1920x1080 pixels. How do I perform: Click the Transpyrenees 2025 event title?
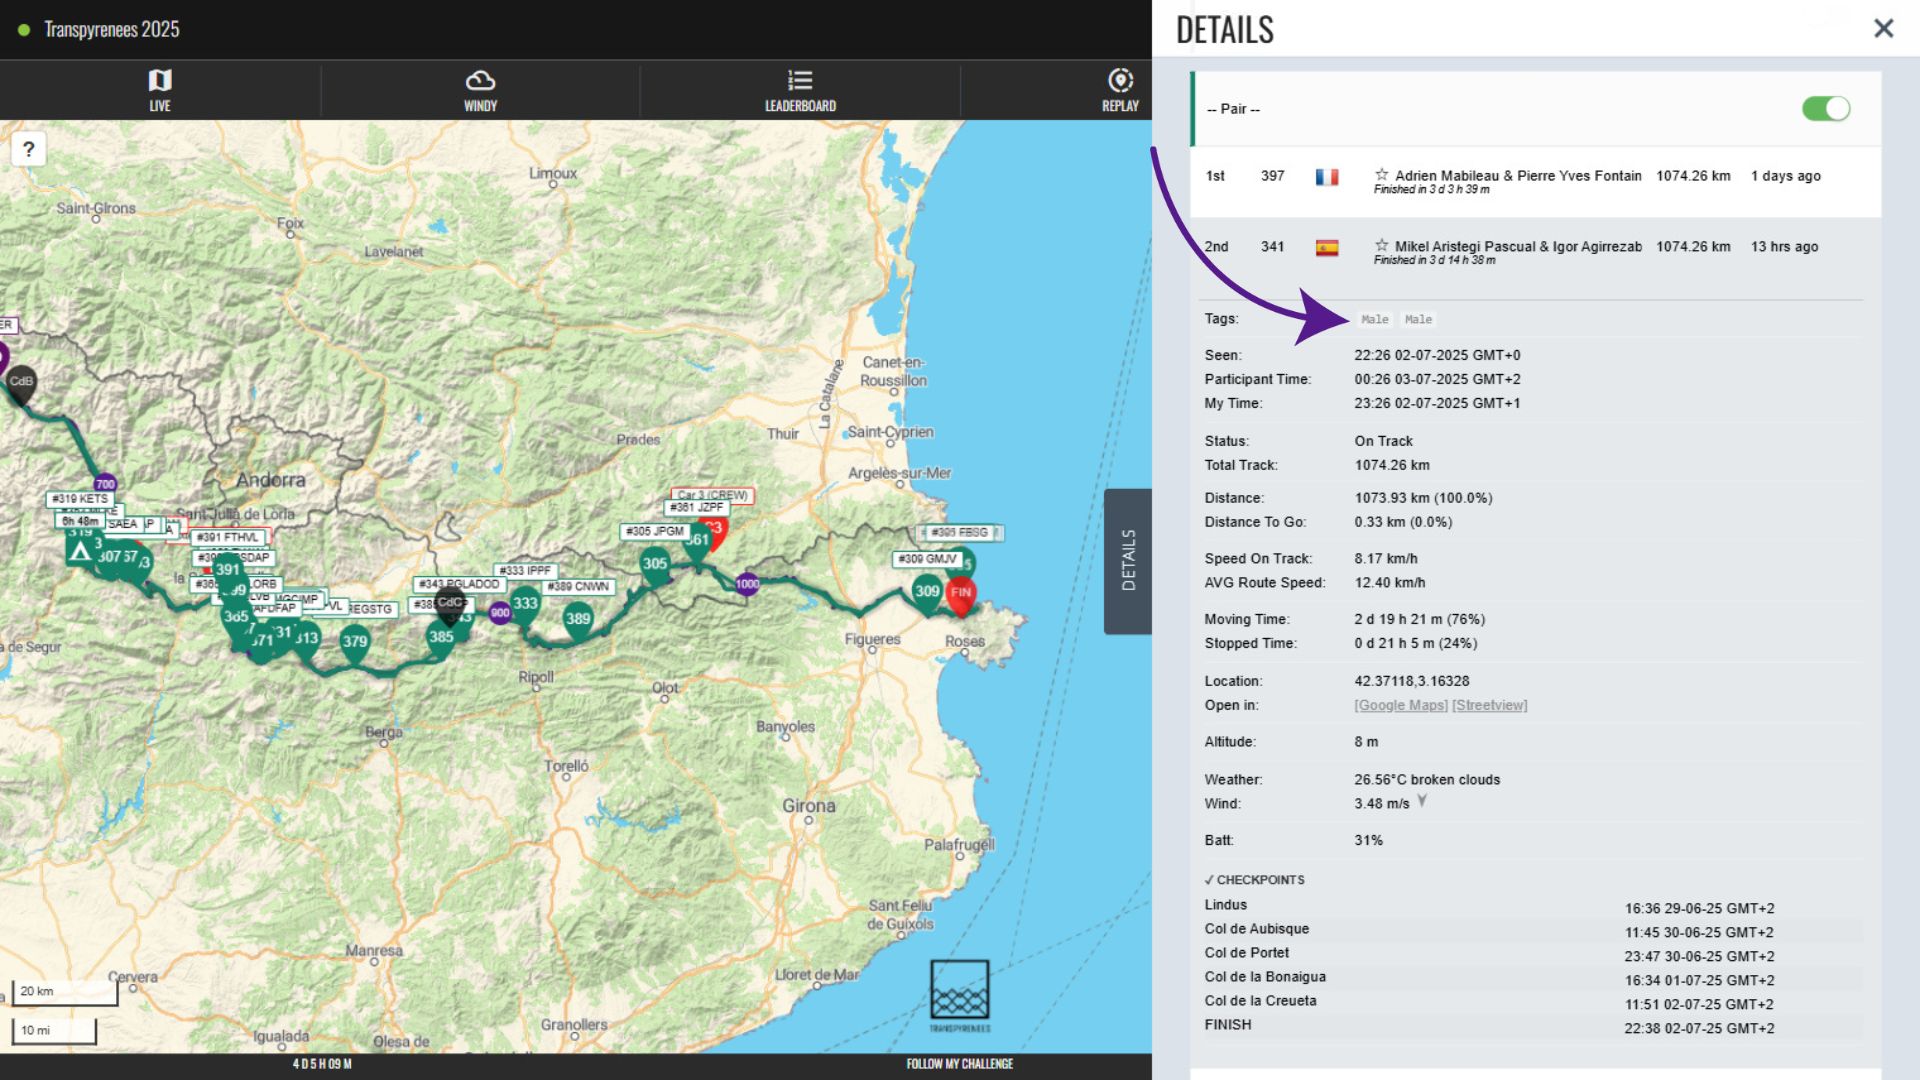point(112,29)
